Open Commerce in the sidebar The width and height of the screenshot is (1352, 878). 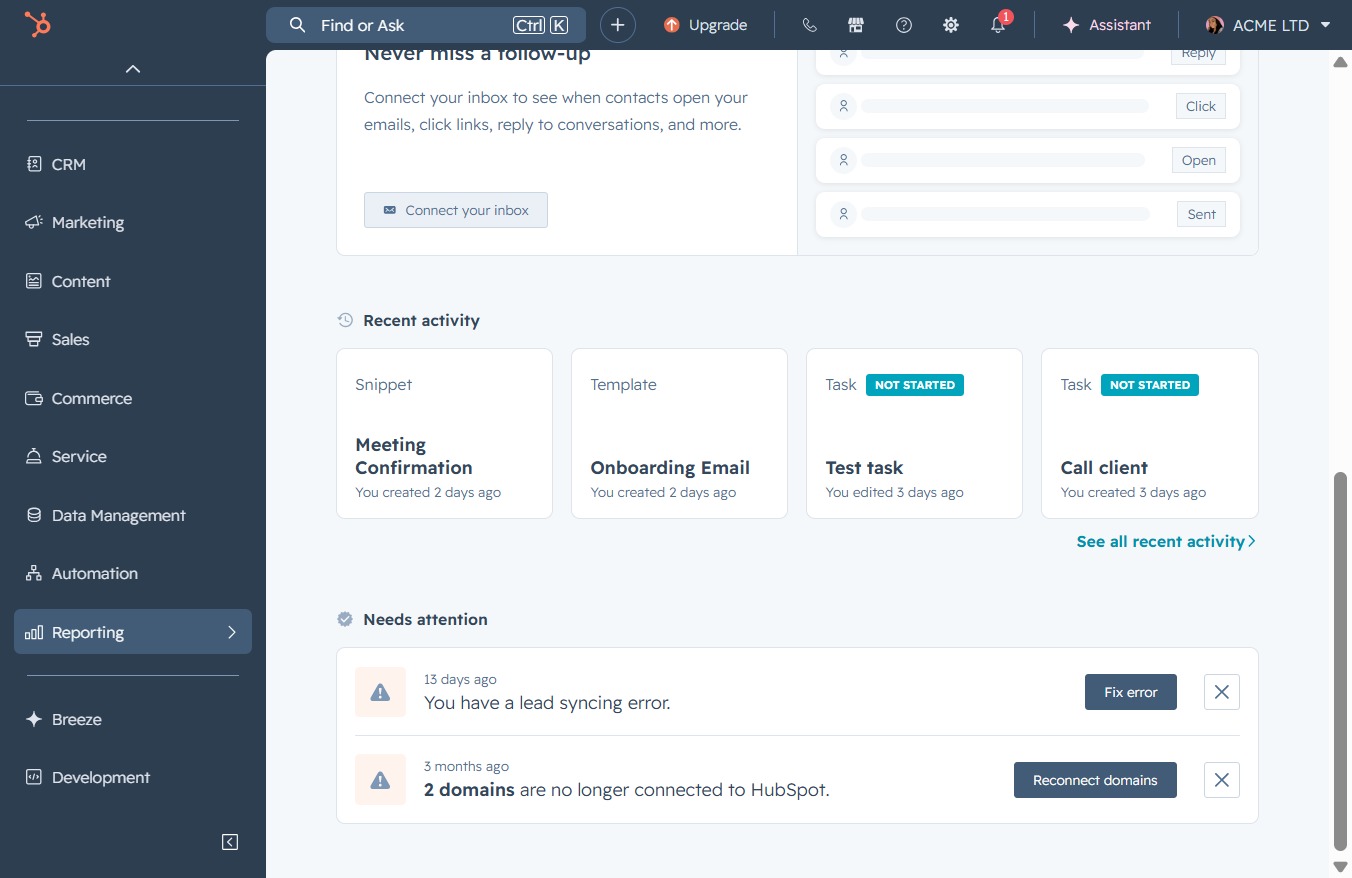[133, 398]
